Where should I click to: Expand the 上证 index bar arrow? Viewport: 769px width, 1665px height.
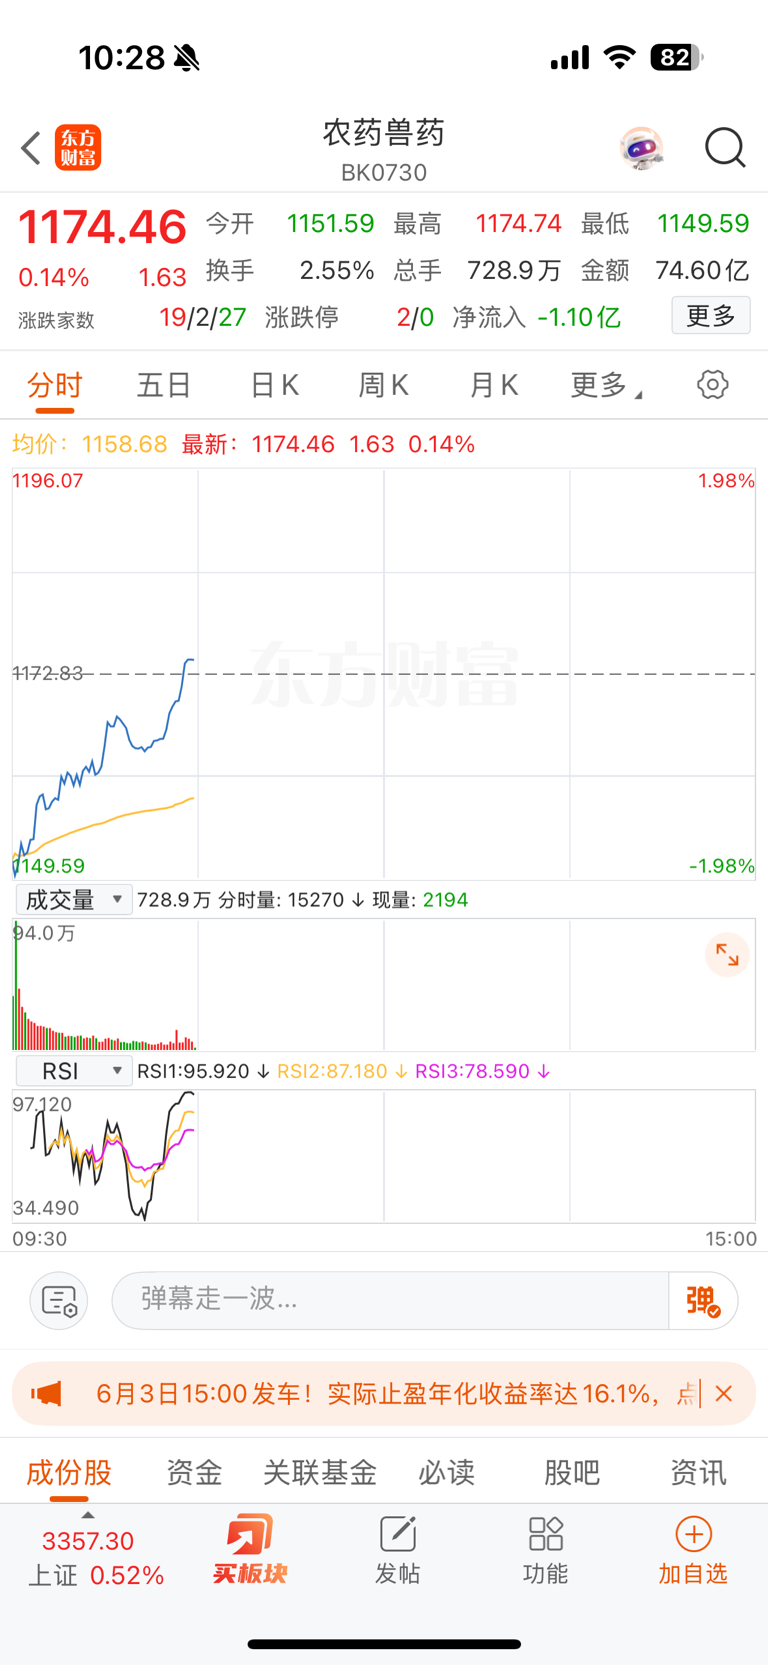pyautogui.click(x=88, y=1515)
